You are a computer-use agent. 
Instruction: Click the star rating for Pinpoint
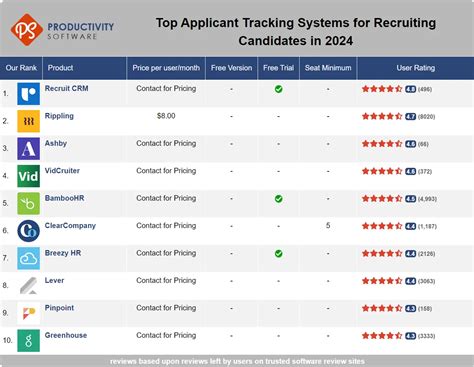pos(382,308)
